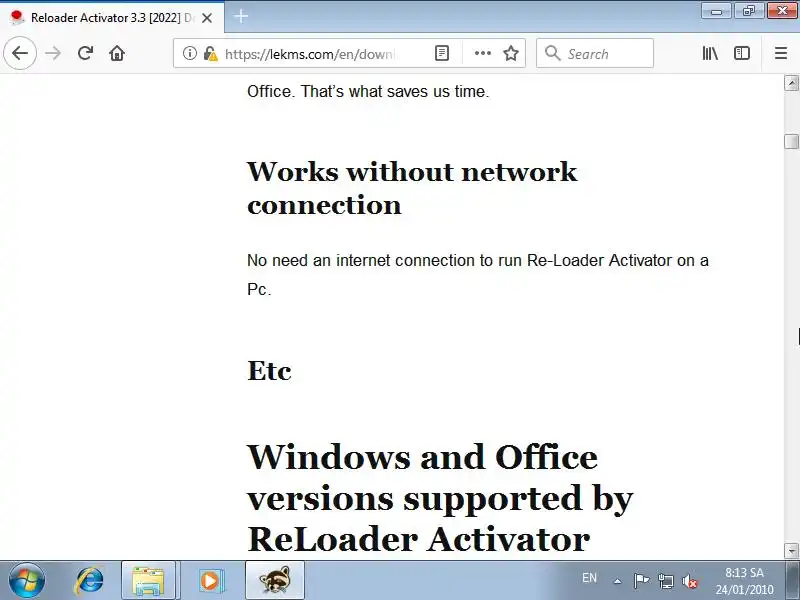Open the page actions three-dot menu
The width and height of the screenshot is (800, 600).
483,53
